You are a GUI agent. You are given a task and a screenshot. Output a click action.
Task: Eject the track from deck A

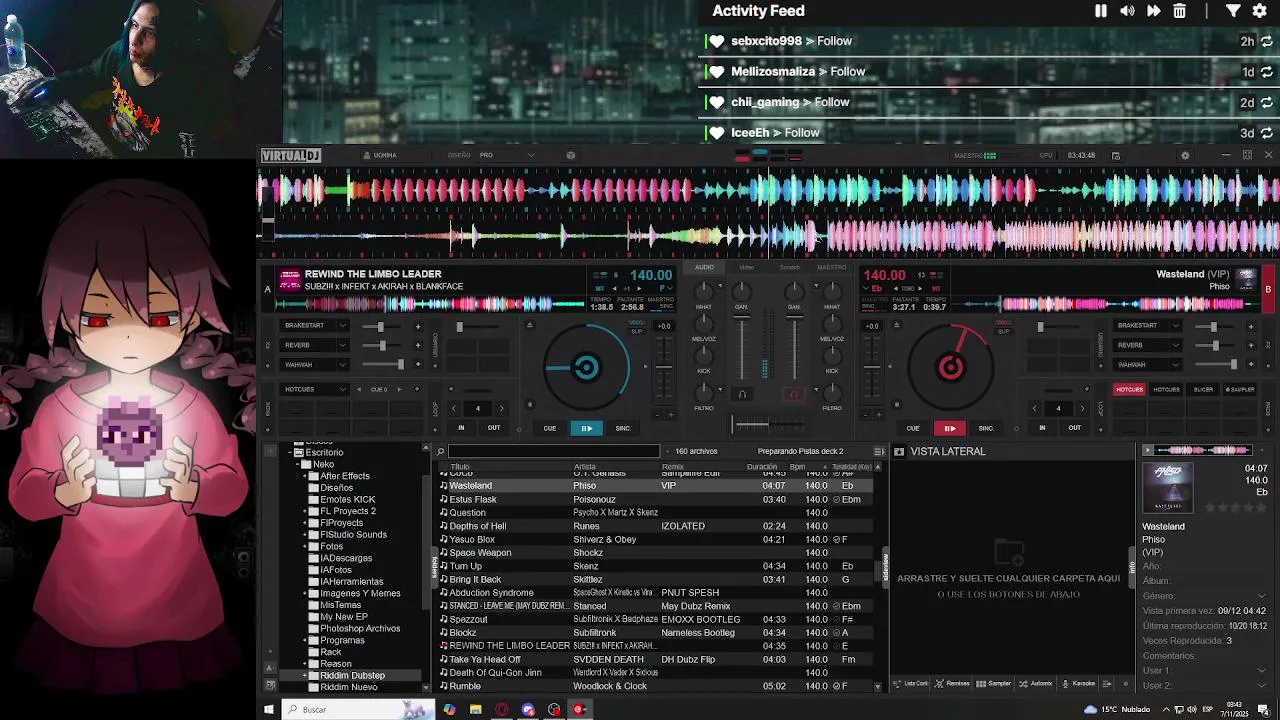click(530, 325)
